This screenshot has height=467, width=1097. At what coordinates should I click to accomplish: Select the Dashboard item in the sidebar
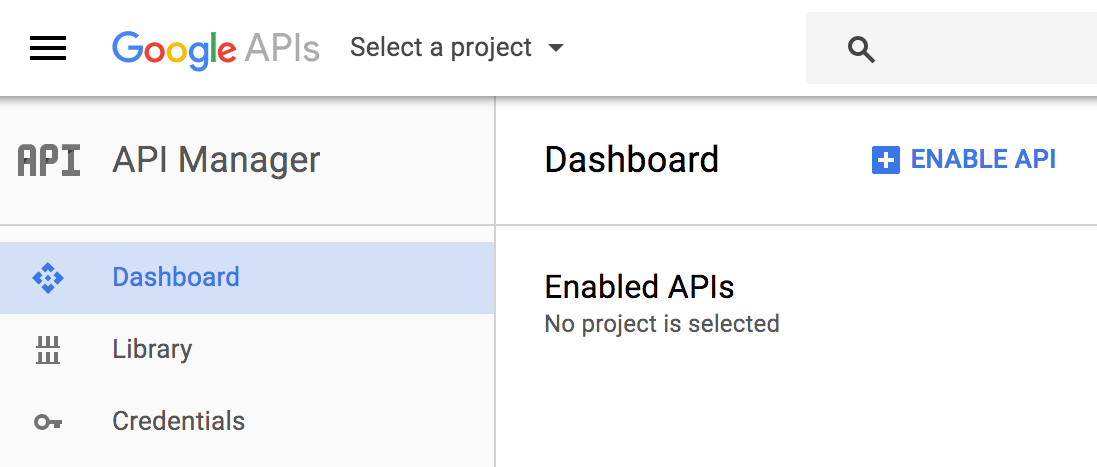point(247,278)
